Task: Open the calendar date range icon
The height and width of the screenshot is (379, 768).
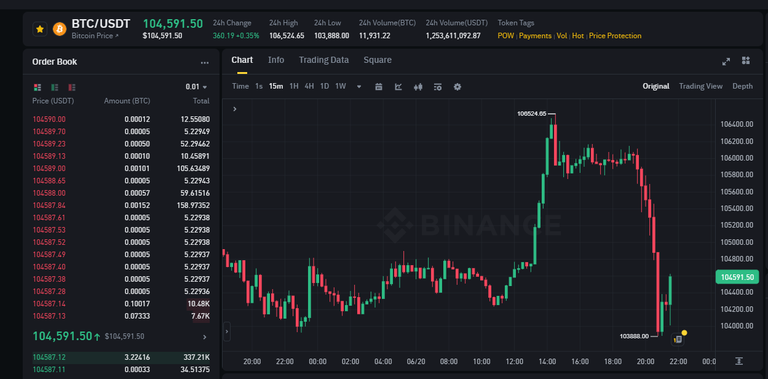Action: click(x=378, y=87)
